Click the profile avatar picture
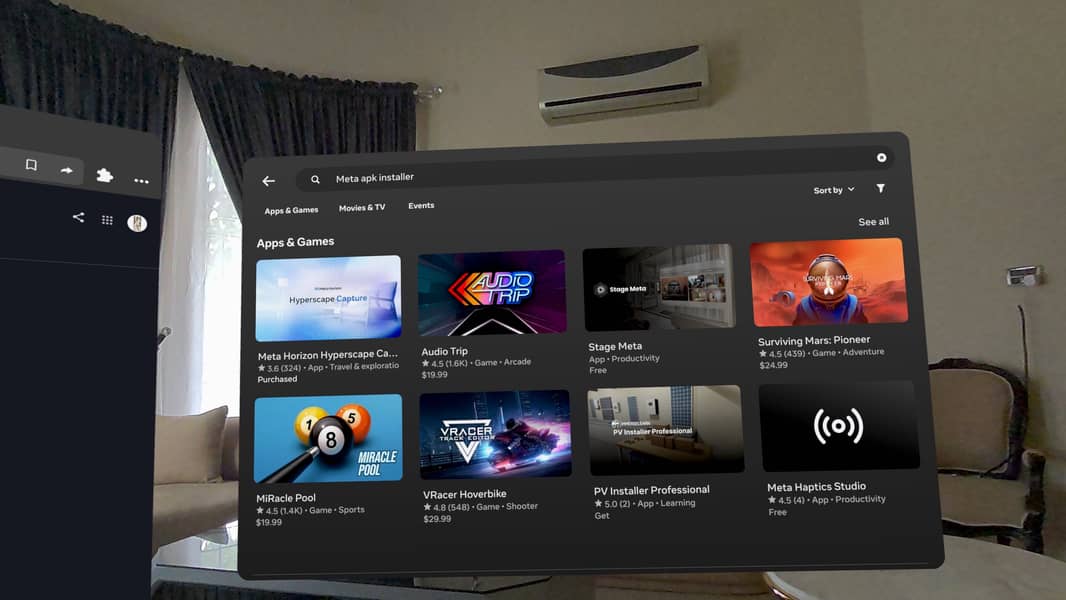The height and width of the screenshot is (600, 1066). [137, 223]
